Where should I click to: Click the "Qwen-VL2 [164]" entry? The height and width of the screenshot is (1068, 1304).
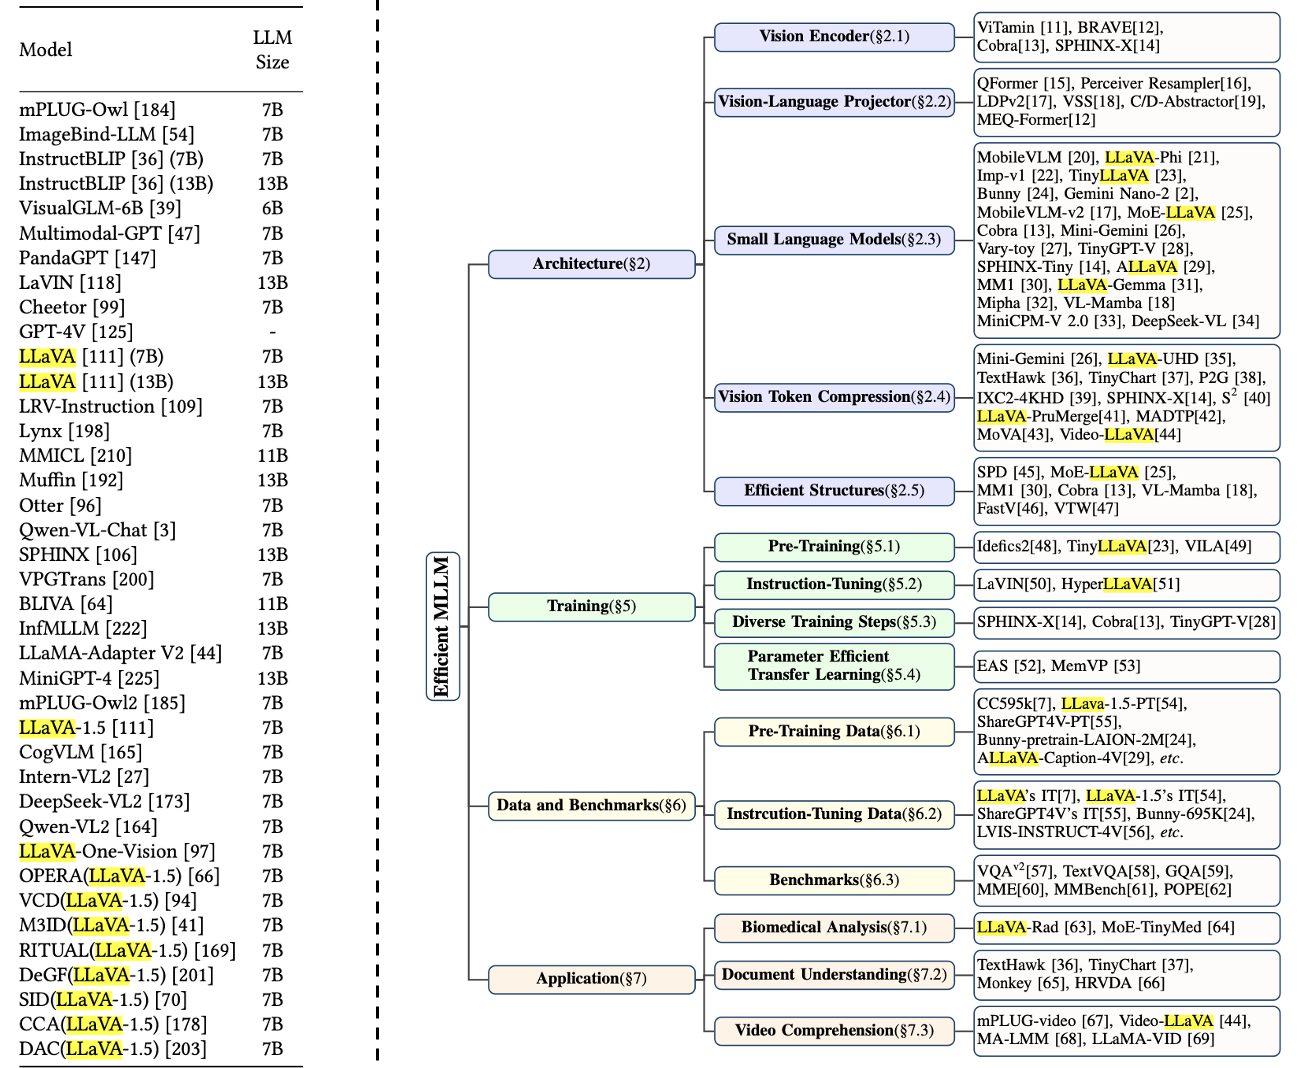88,827
